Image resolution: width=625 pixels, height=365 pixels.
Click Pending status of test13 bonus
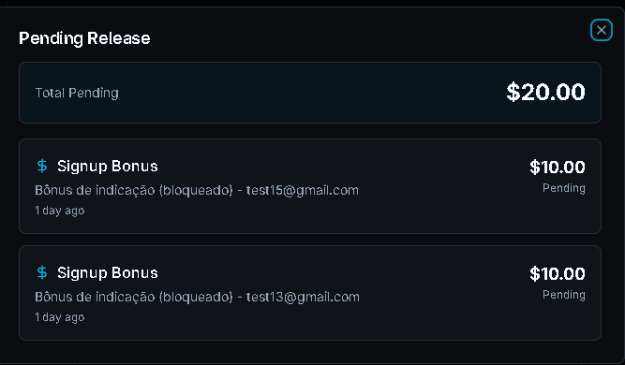coord(564,295)
